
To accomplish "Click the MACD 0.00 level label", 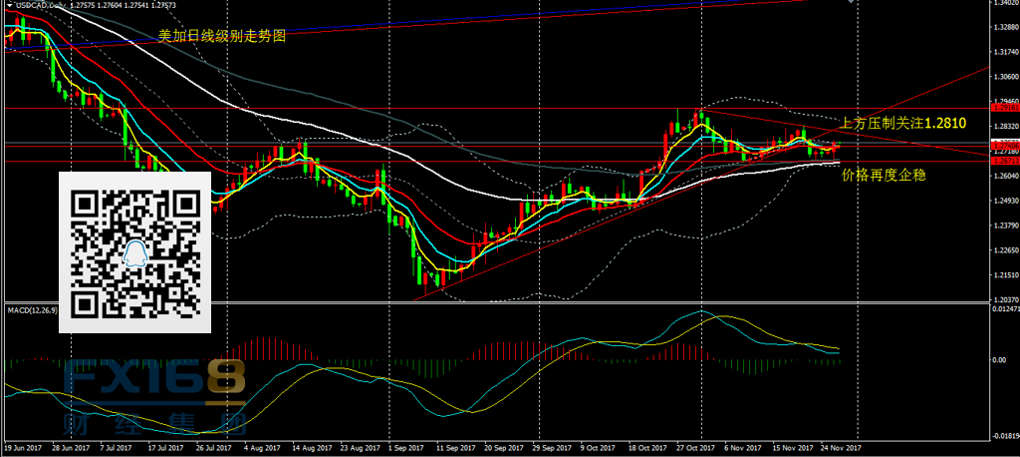I will [x=997, y=358].
